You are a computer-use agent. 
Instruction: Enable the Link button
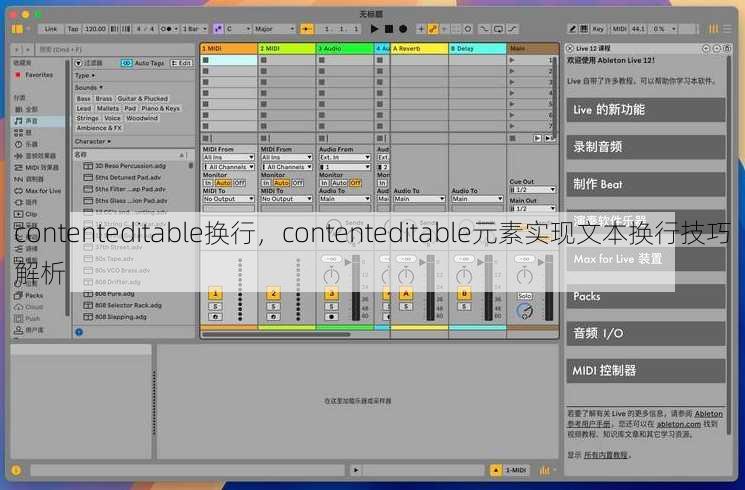pyautogui.click(x=50, y=29)
